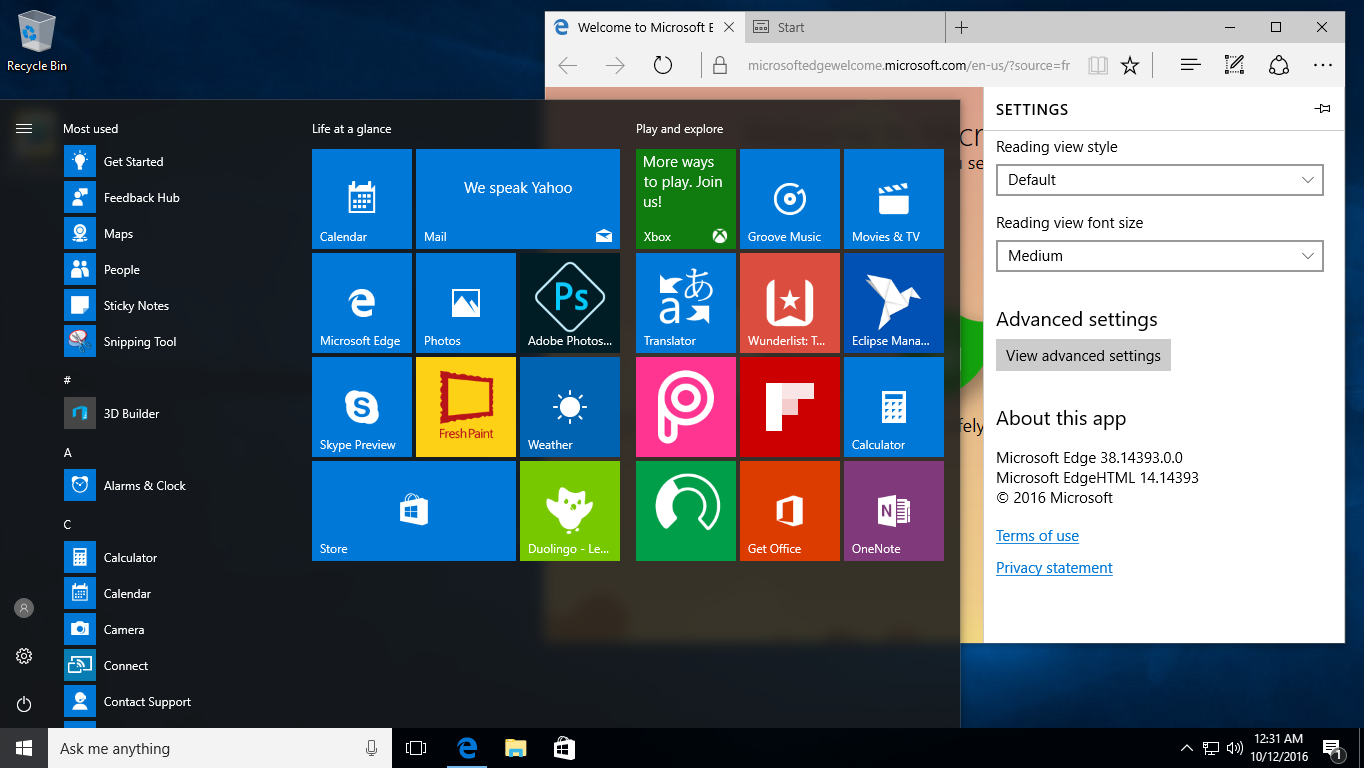Refresh the Edge page
Image resolution: width=1364 pixels, height=768 pixels.
pos(662,65)
